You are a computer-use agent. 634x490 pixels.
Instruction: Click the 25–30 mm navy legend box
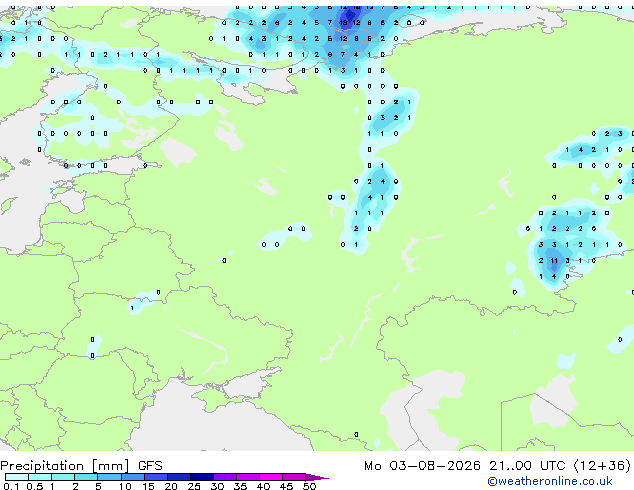click(x=201, y=477)
